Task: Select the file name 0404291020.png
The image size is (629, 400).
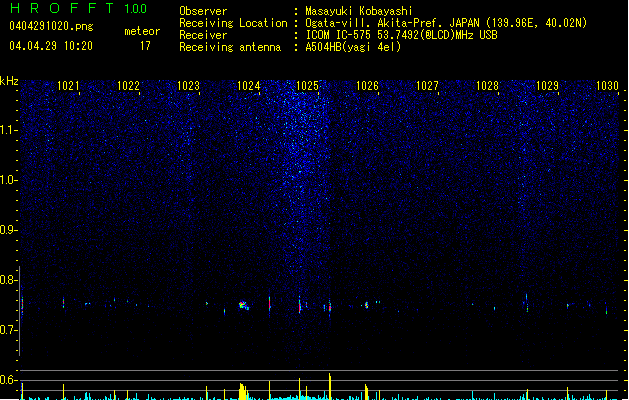Action: click(x=51, y=26)
